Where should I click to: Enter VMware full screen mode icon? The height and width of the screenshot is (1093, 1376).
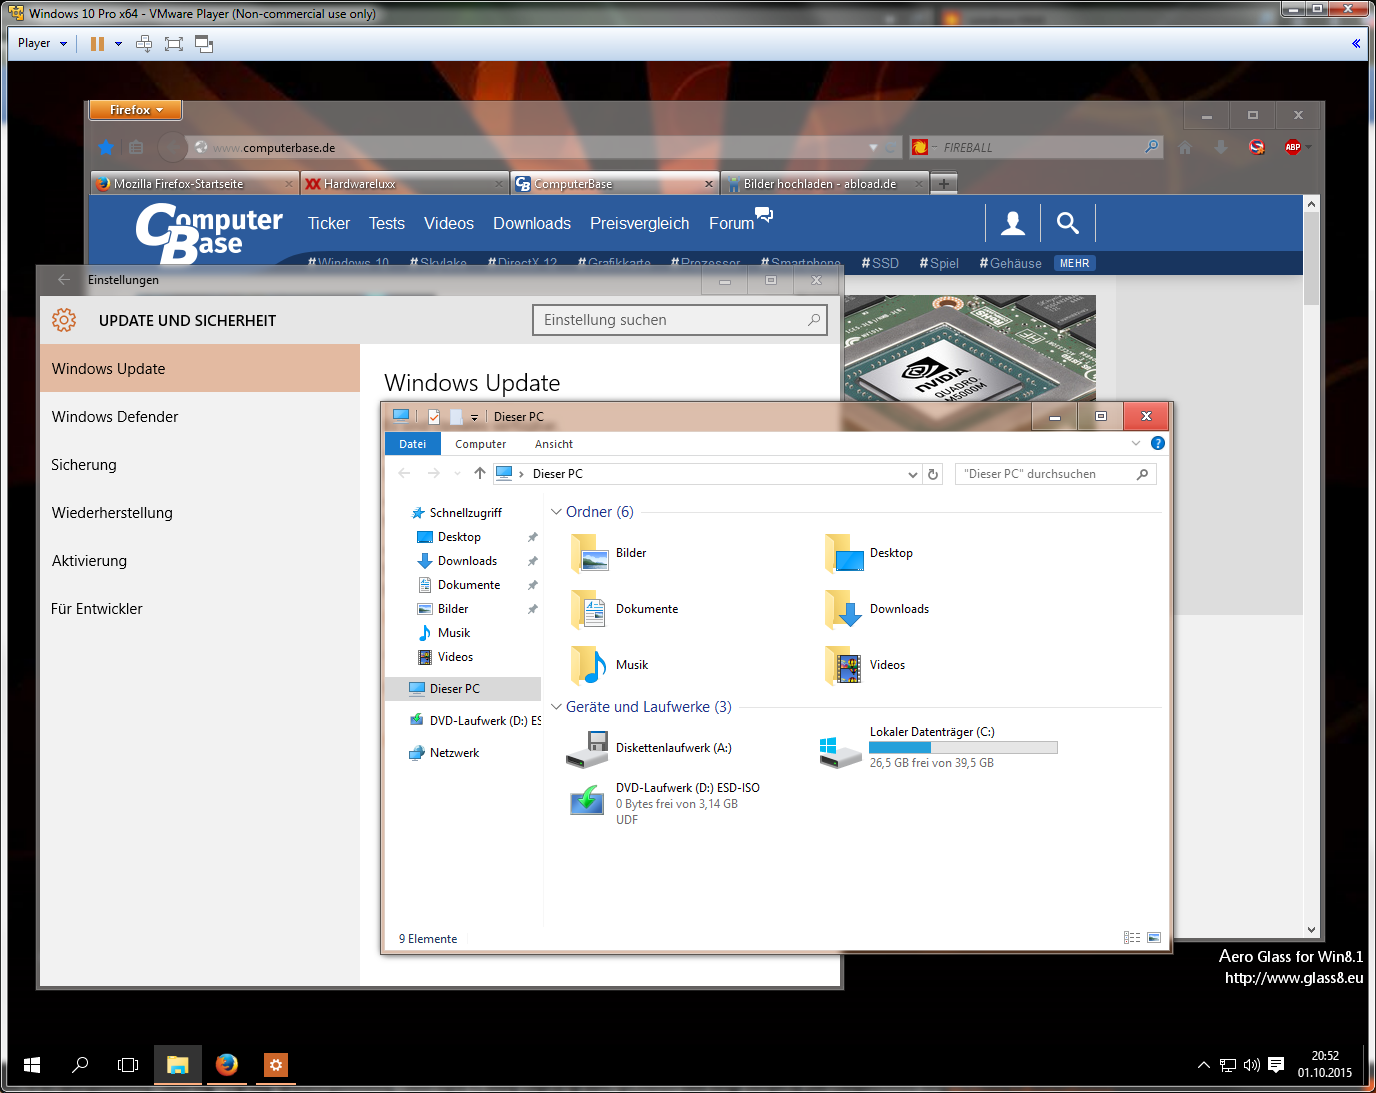coord(174,43)
